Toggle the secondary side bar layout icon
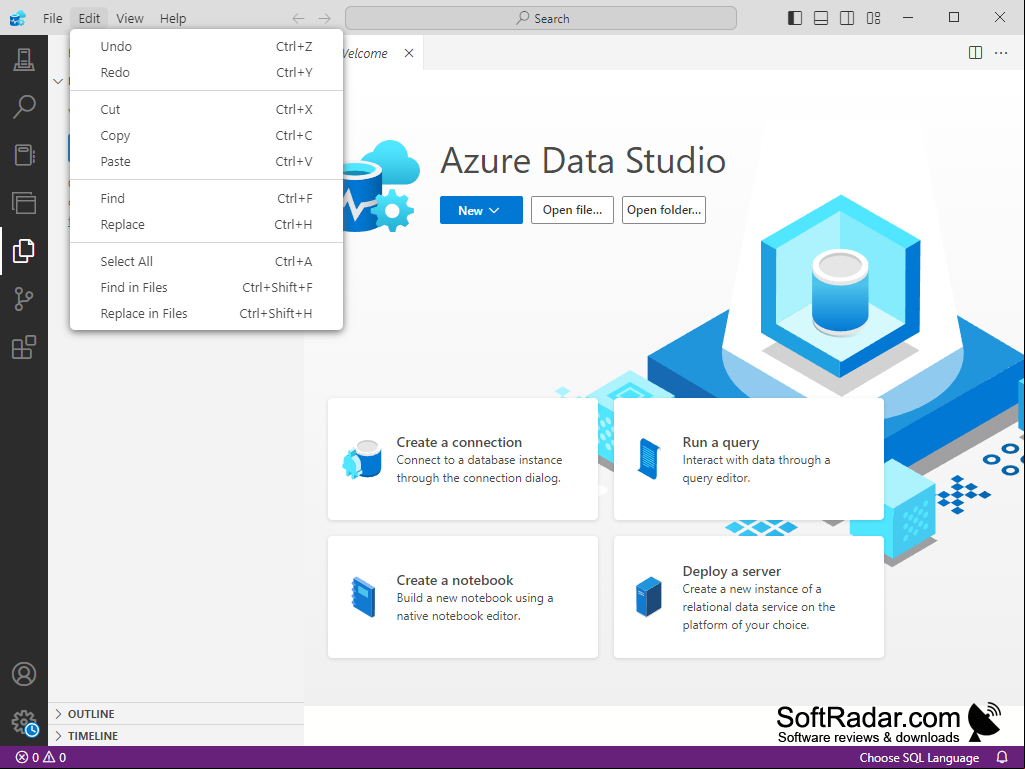The width and height of the screenshot is (1025, 769). coord(847,18)
